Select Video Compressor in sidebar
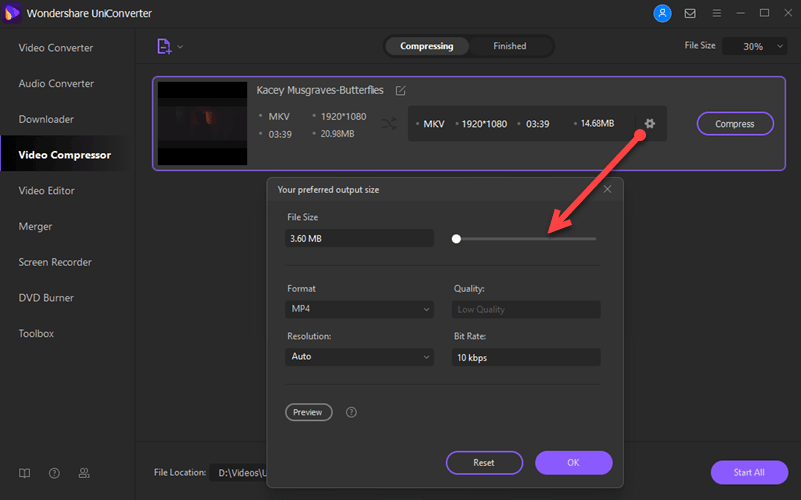Image resolution: width=801 pixels, height=500 pixels. 64,155
